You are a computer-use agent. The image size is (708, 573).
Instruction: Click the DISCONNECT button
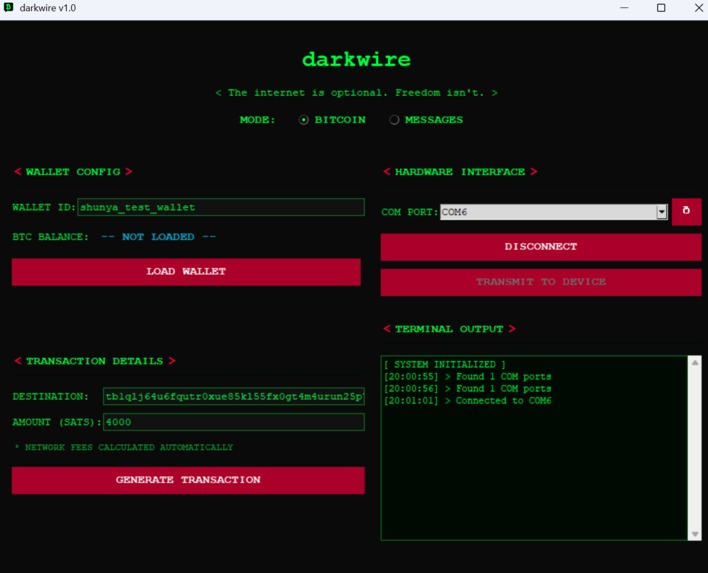541,247
